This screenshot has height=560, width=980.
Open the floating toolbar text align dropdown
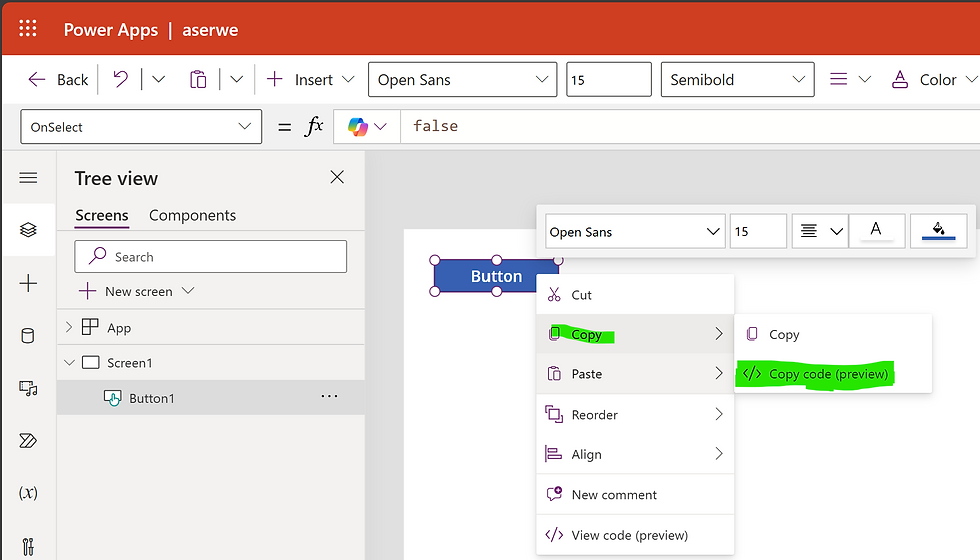click(x=820, y=232)
